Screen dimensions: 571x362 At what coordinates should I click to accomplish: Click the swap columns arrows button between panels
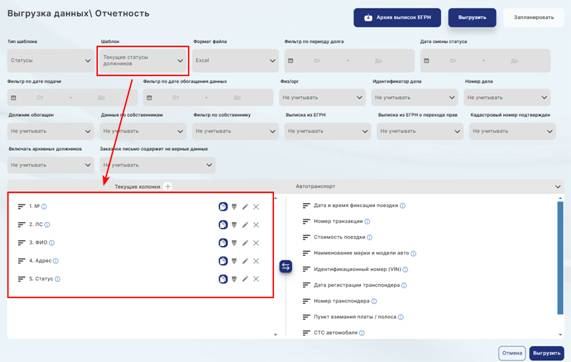[286, 266]
